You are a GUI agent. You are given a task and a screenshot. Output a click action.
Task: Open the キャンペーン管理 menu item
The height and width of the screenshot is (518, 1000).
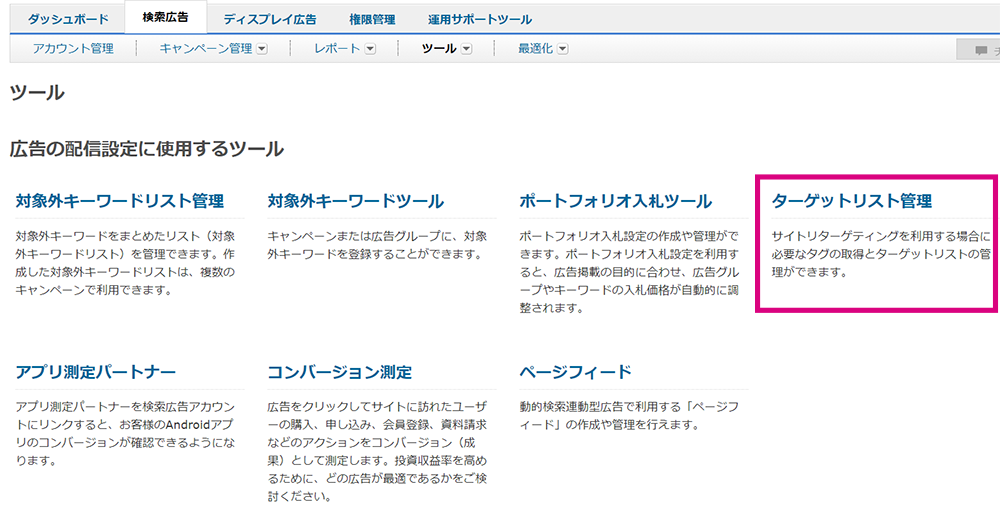click(206, 48)
